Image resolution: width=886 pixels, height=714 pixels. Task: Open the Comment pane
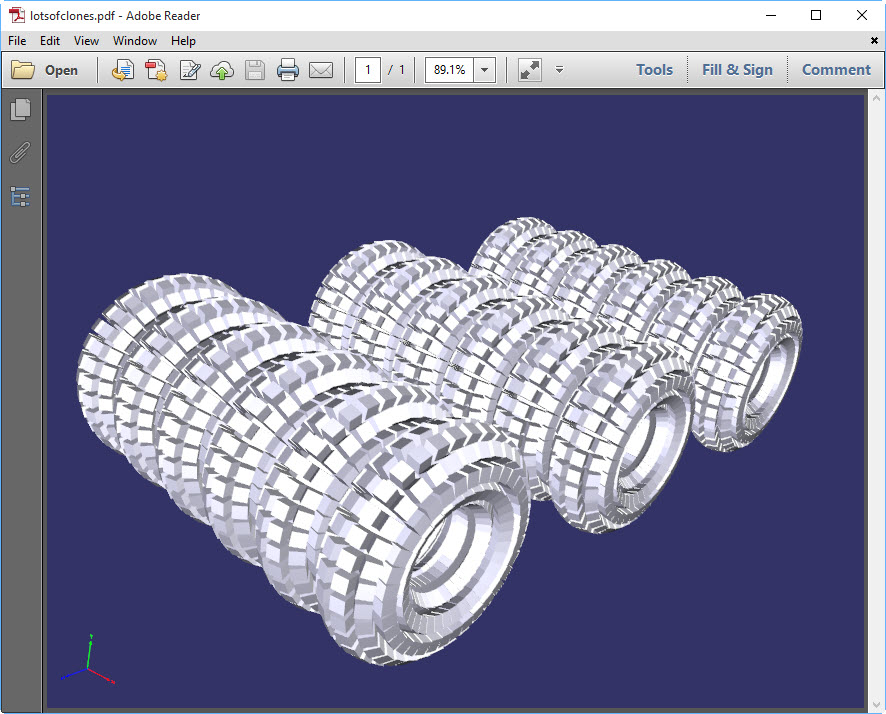pos(836,70)
